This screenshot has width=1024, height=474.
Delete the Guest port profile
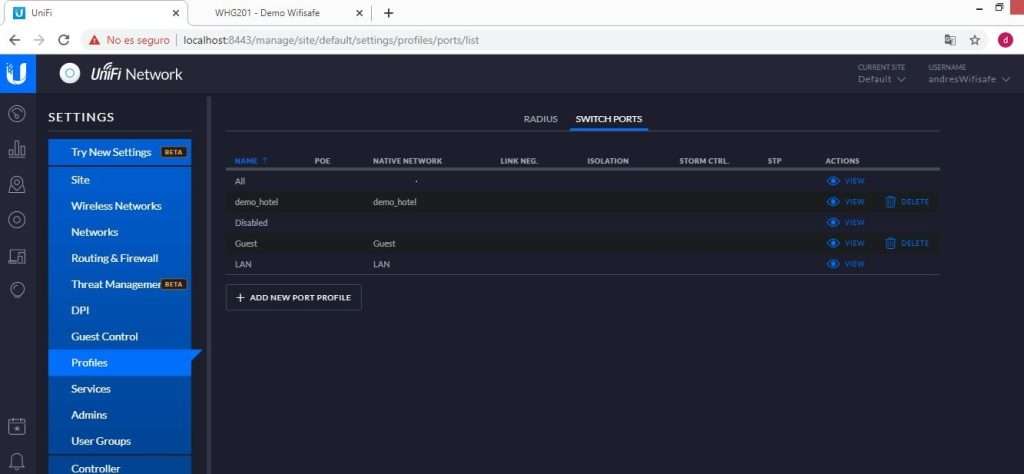coord(907,243)
